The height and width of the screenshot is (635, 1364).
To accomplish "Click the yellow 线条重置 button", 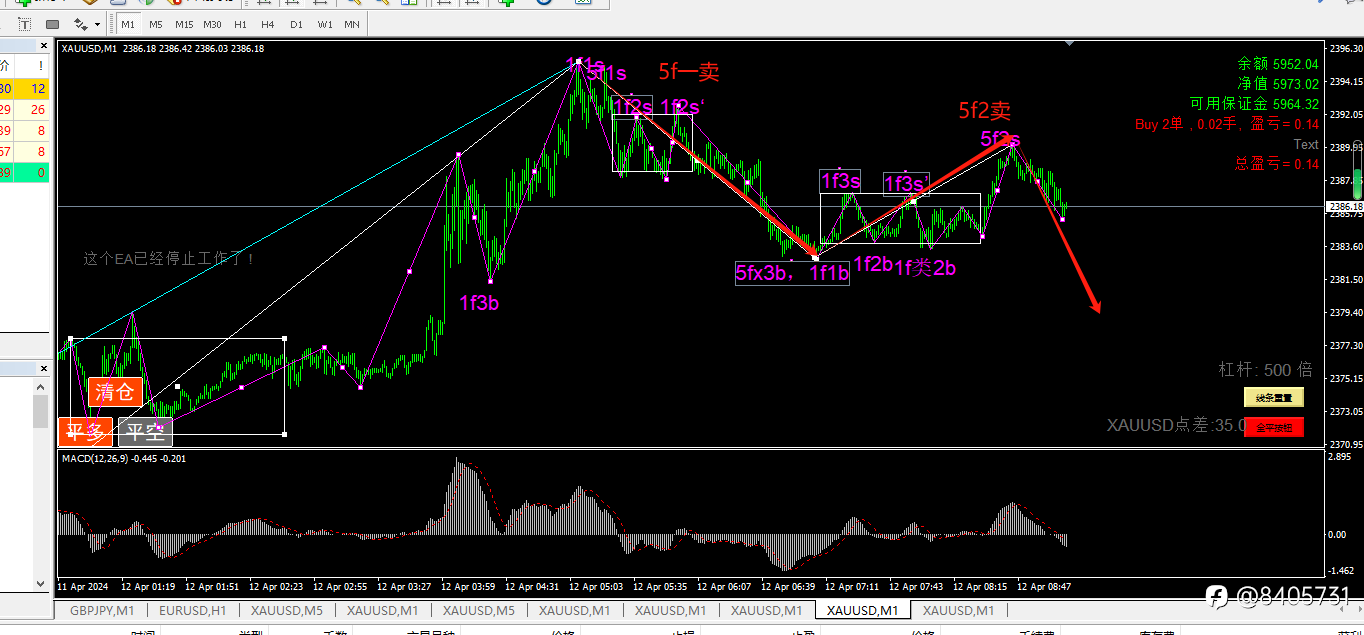I will click(1274, 397).
